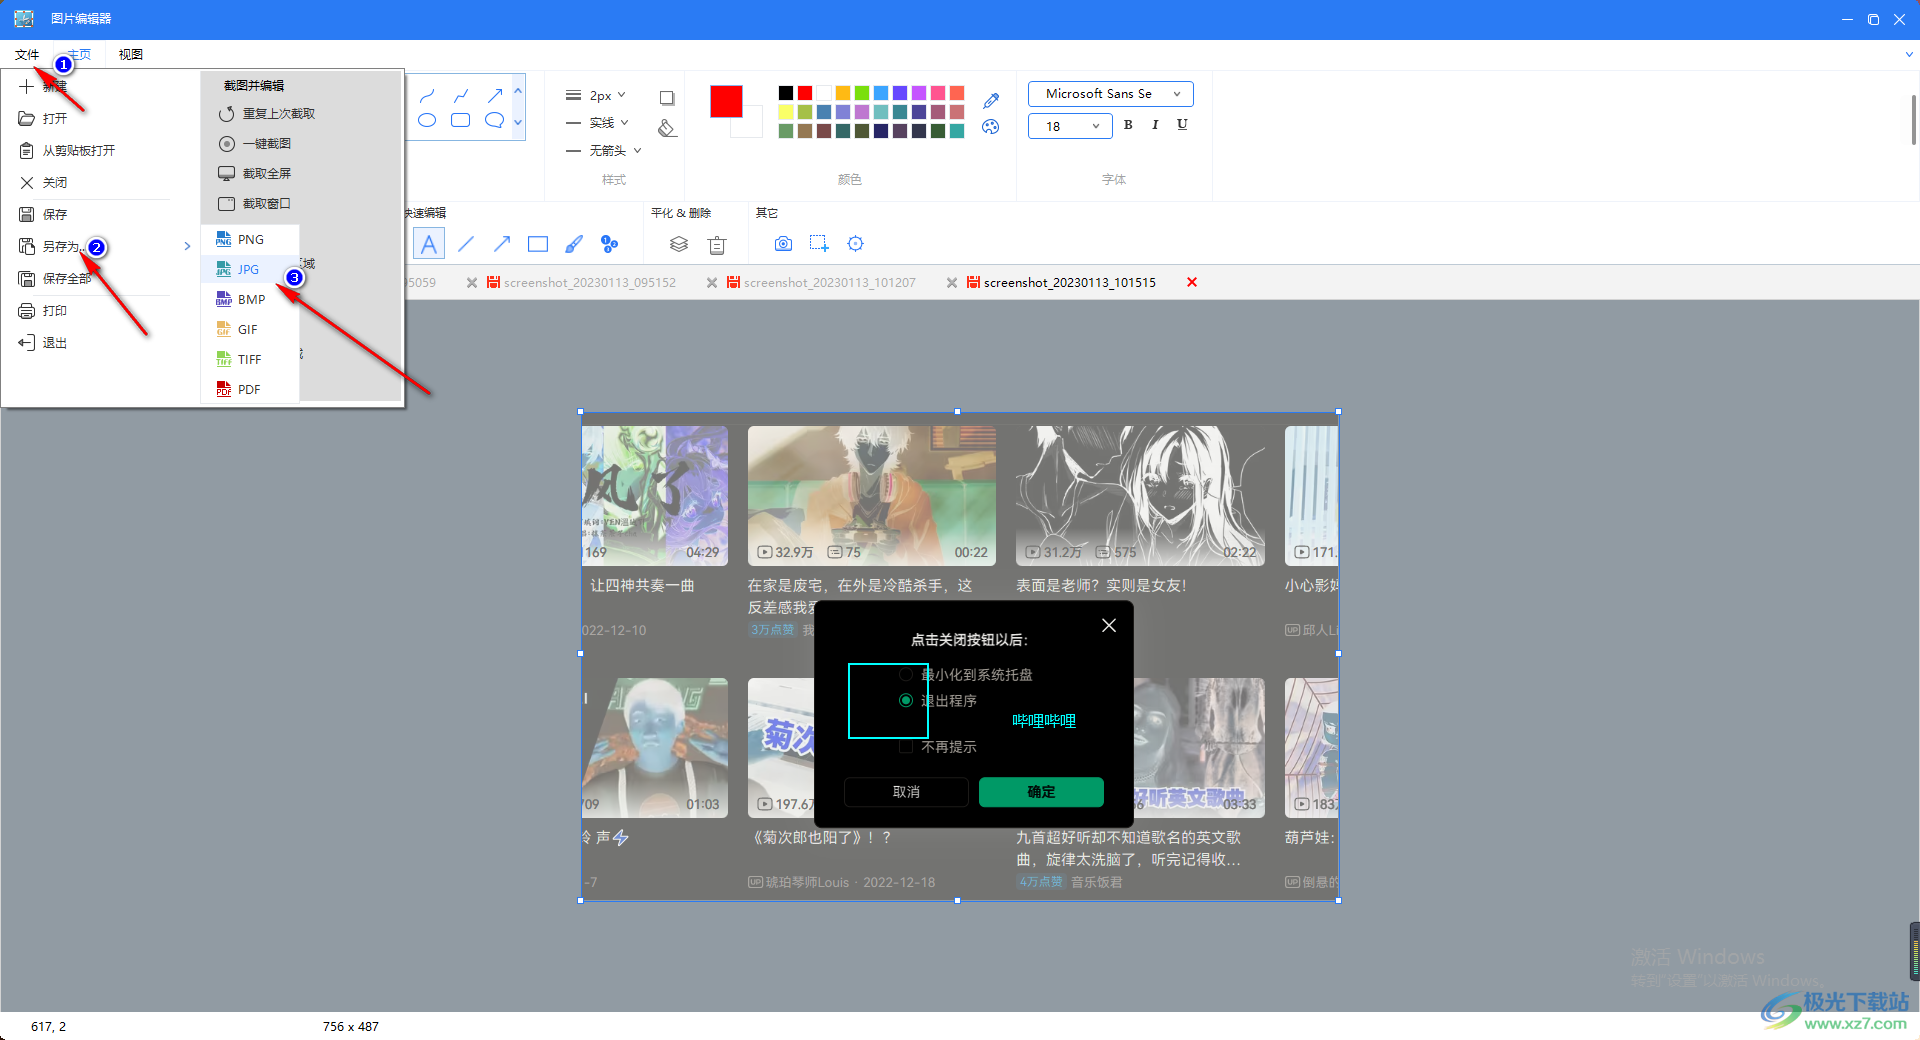Save as JPG format
This screenshot has height=1040, width=1920.
[x=250, y=270]
